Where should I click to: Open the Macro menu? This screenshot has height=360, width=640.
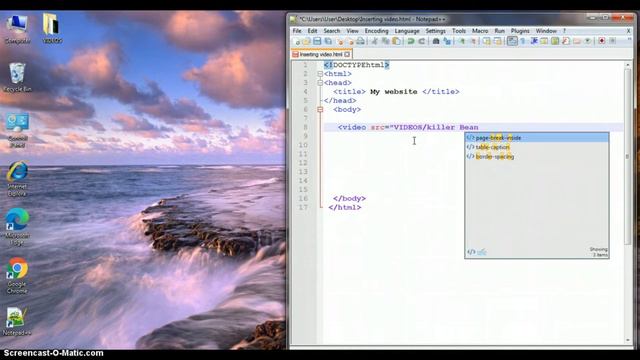[x=480, y=31]
